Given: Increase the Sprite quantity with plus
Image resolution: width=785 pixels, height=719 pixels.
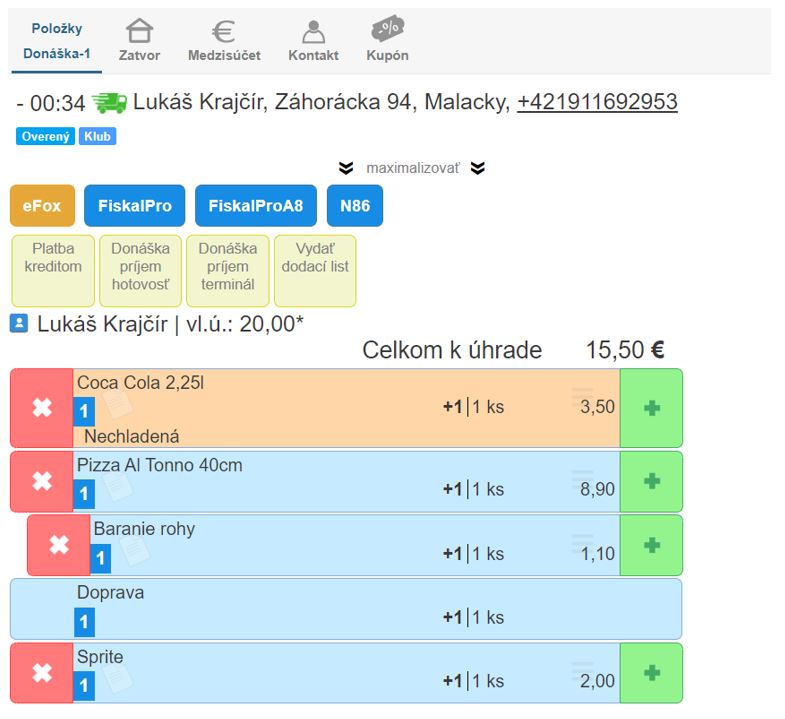Looking at the screenshot, I should coord(651,673).
